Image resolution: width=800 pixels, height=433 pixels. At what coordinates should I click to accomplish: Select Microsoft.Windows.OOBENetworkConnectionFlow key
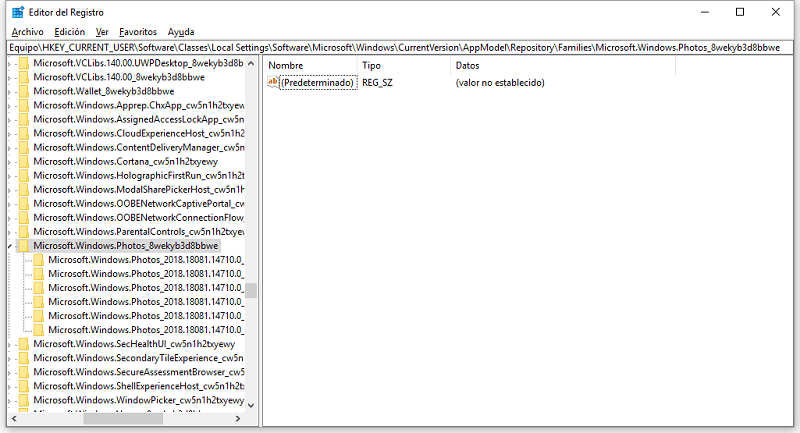[139, 217]
